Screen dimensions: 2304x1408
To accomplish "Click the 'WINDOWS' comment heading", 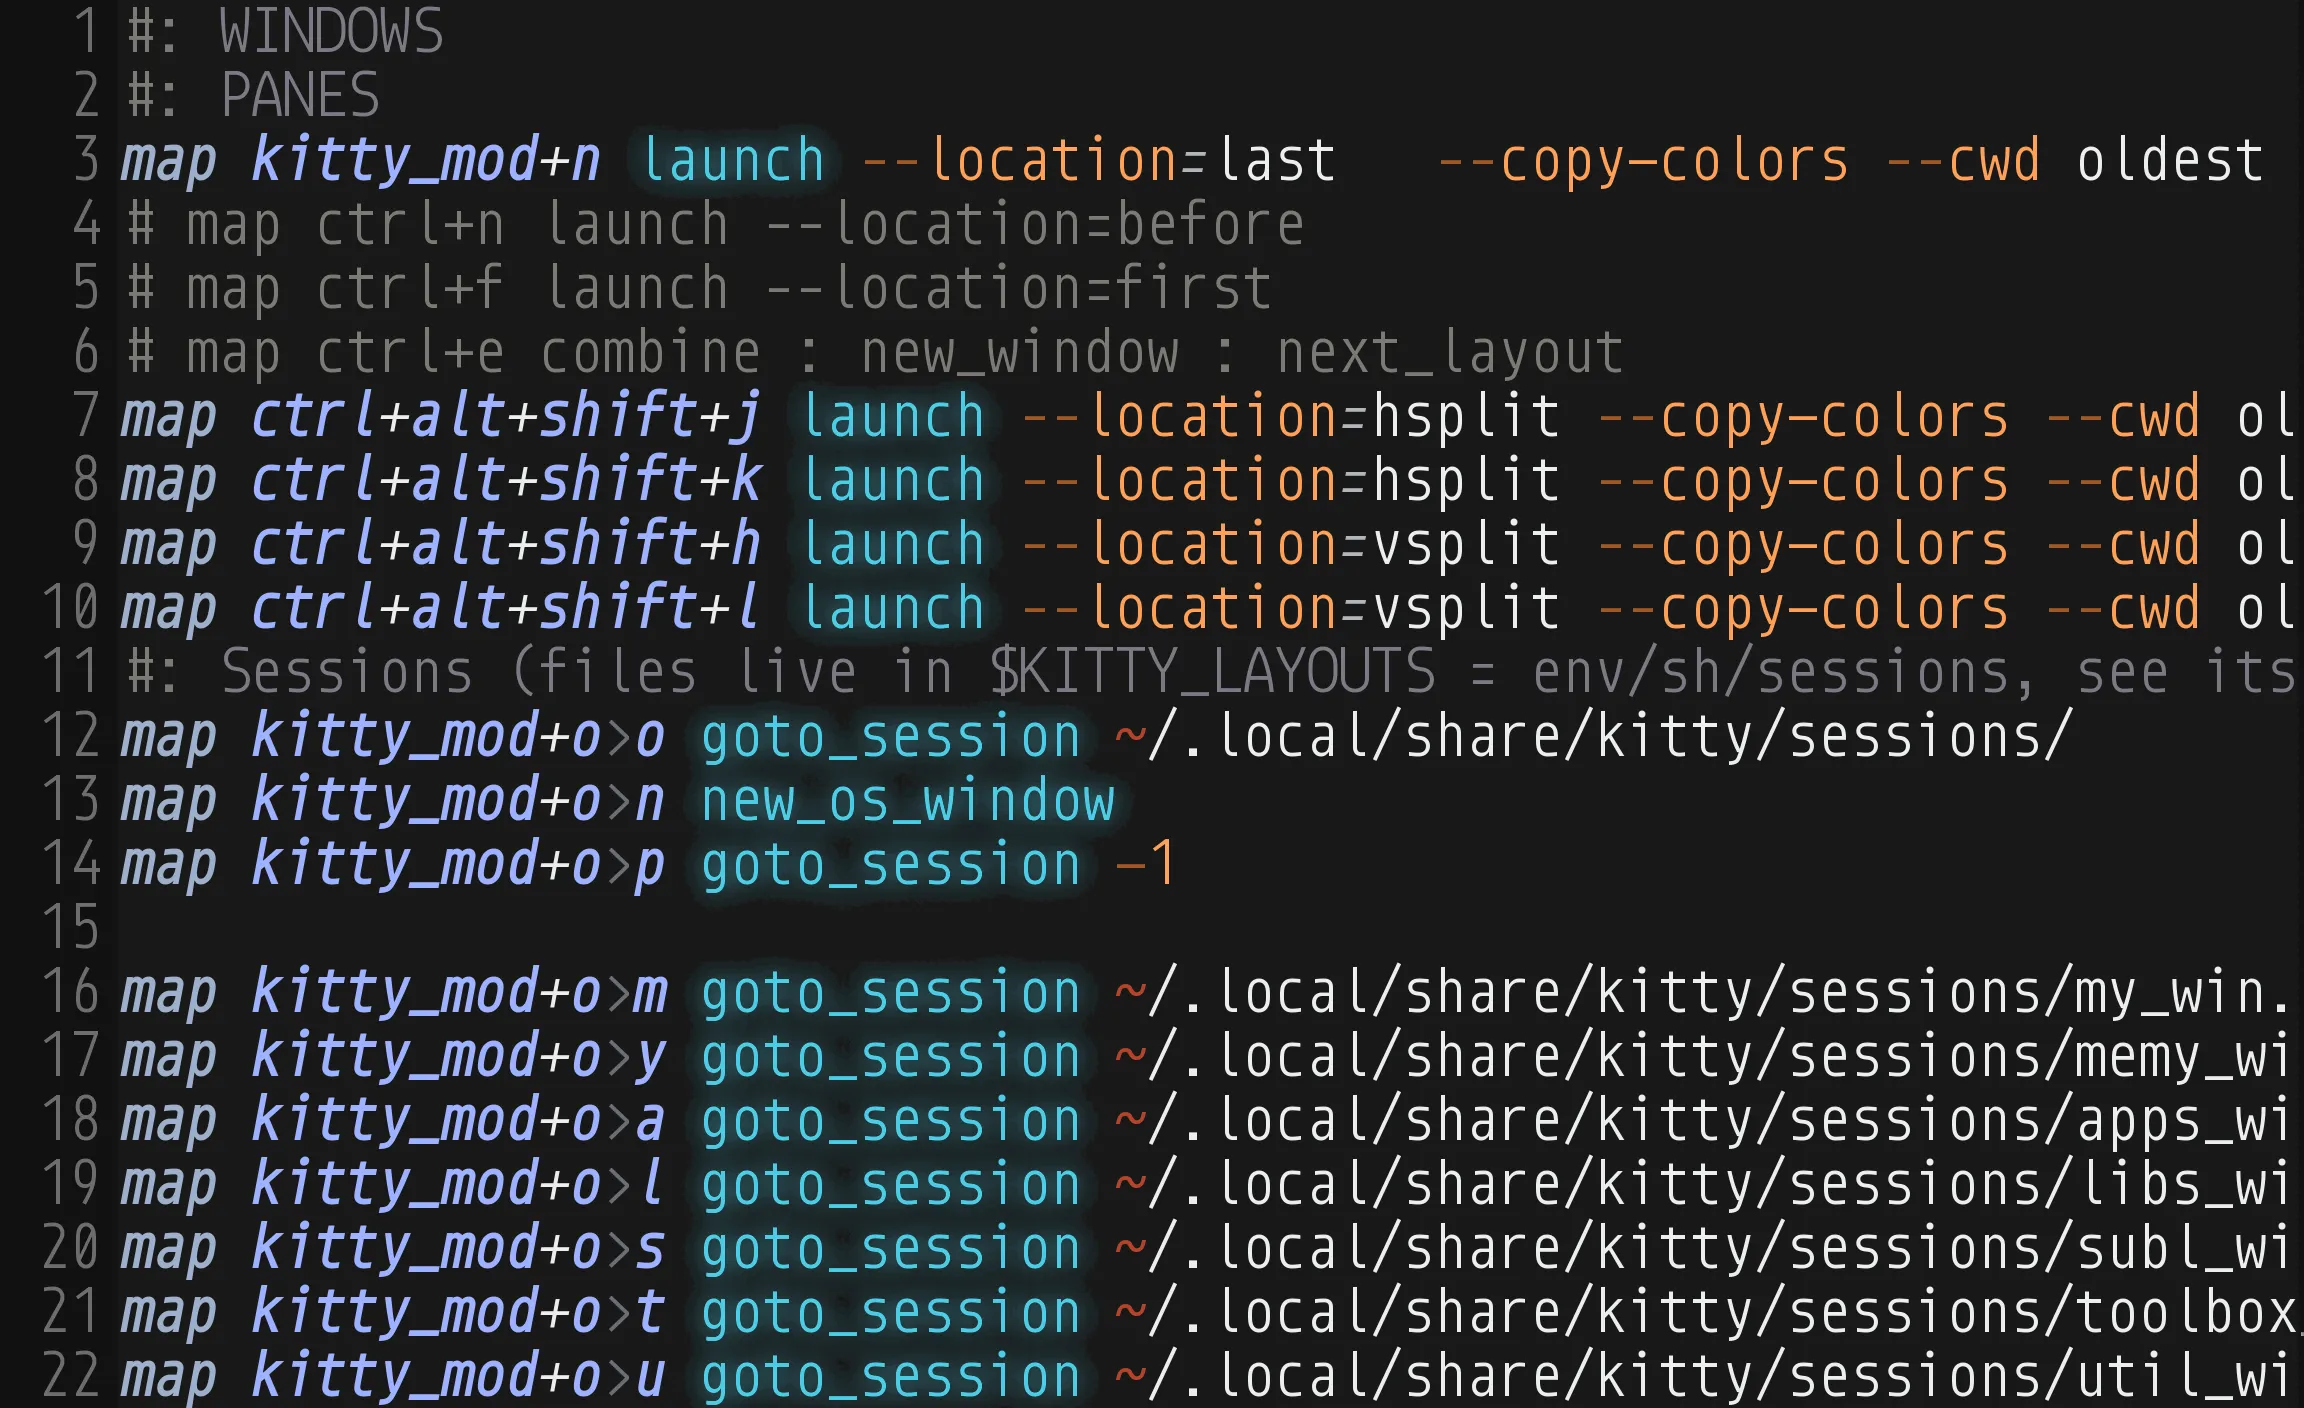I will 331,31.
